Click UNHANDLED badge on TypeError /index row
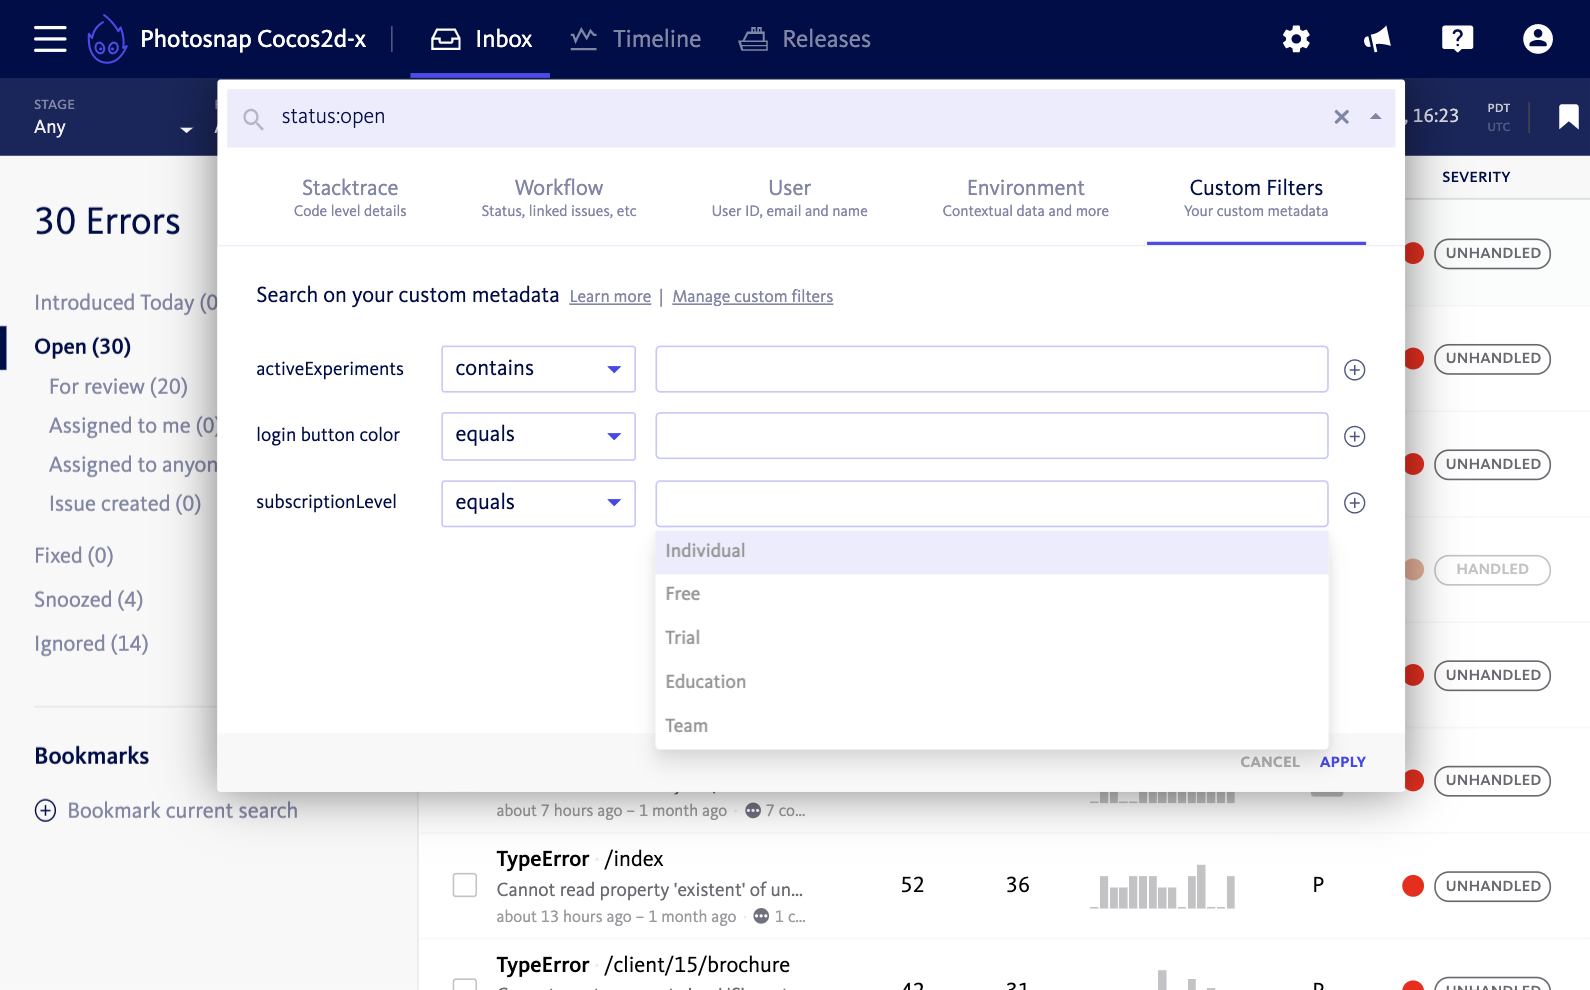Image resolution: width=1590 pixels, height=990 pixels. (x=1492, y=886)
